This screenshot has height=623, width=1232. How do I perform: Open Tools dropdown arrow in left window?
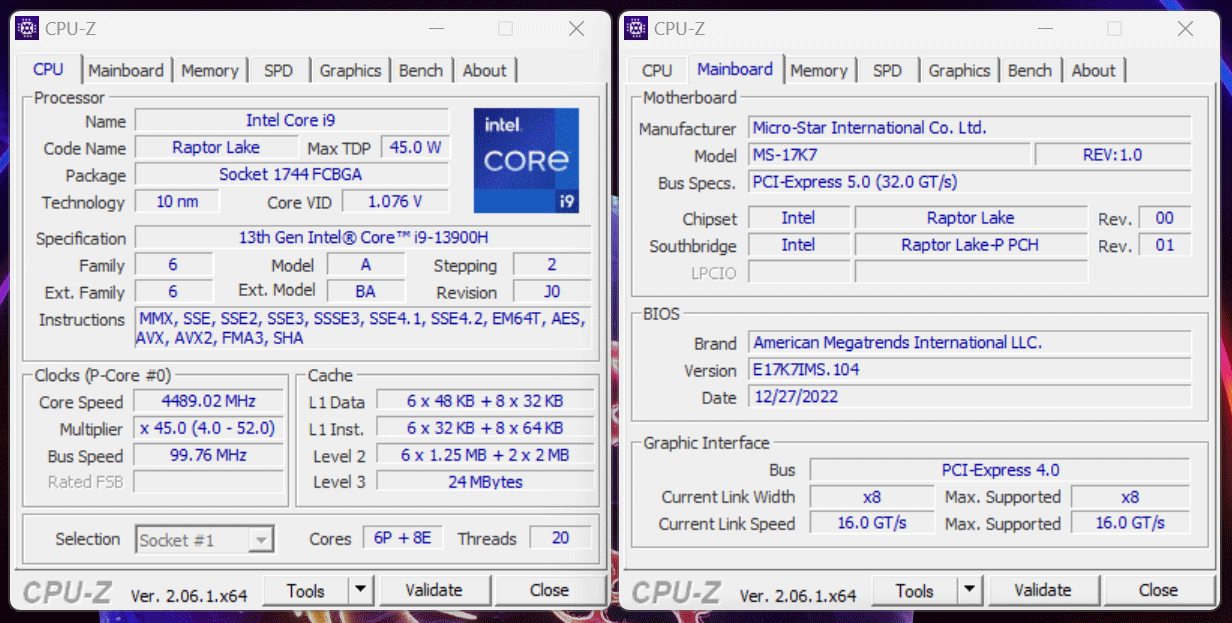click(x=360, y=590)
